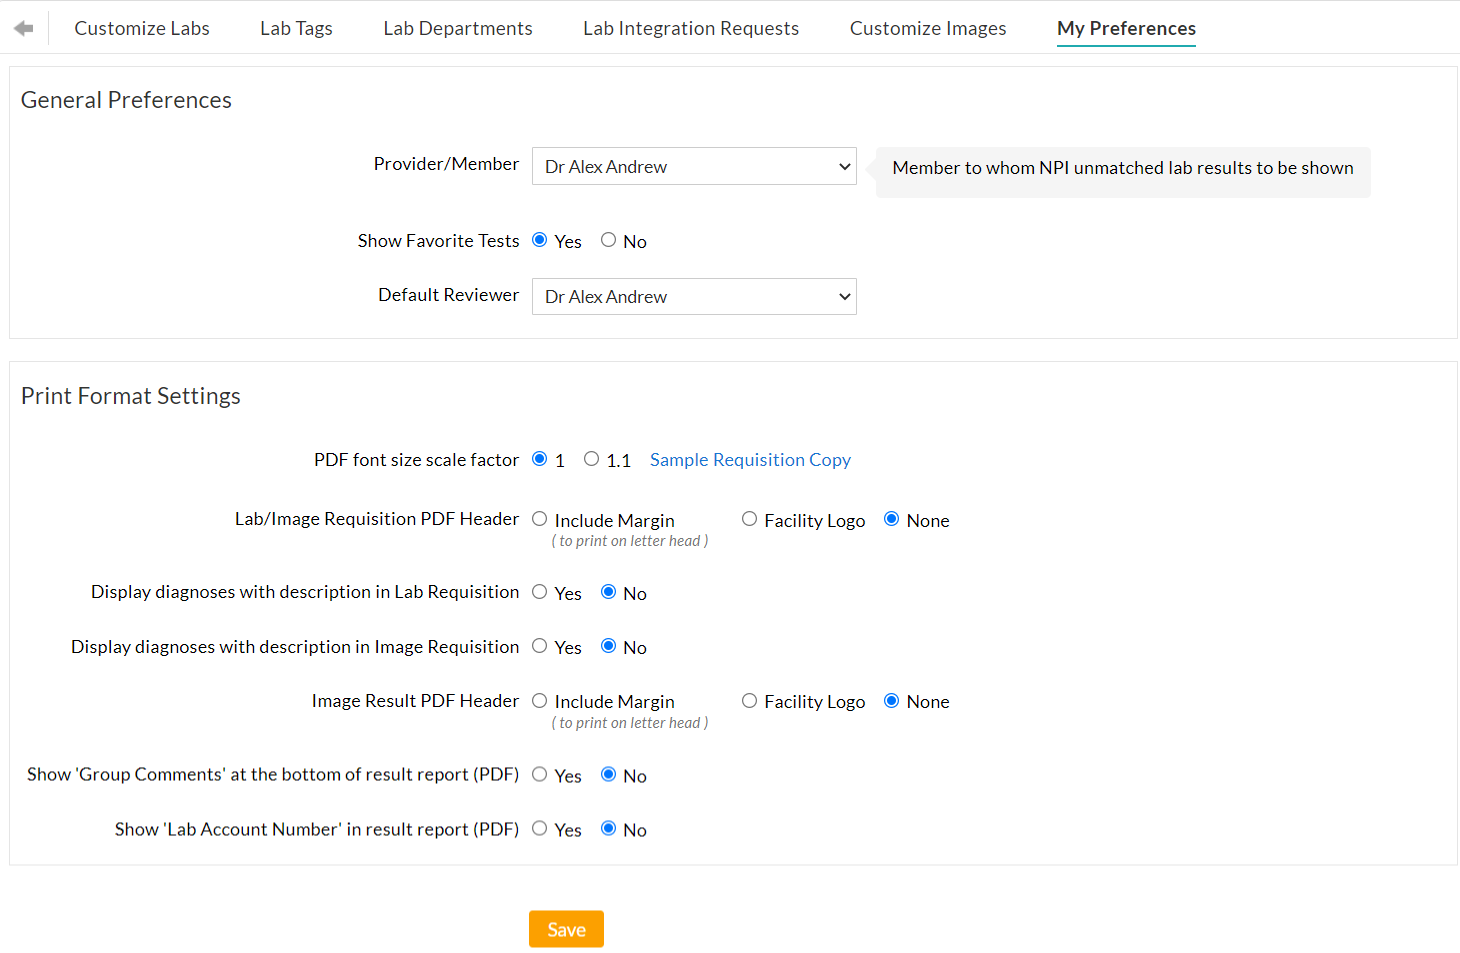This screenshot has width=1460, height=953.
Task: Select Facility Logo for Lab/Image Requisition header
Action: coord(749,519)
